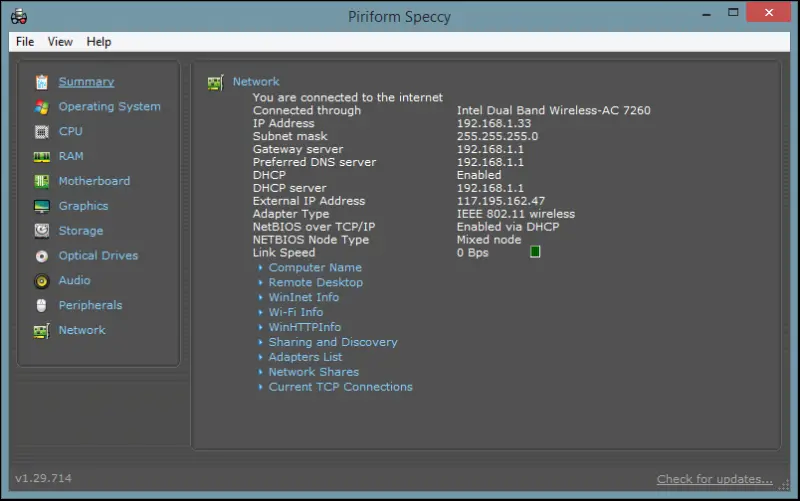Screen dimensions: 800x501
Task: Click the Adapters List label
Action: pos(305,357)
